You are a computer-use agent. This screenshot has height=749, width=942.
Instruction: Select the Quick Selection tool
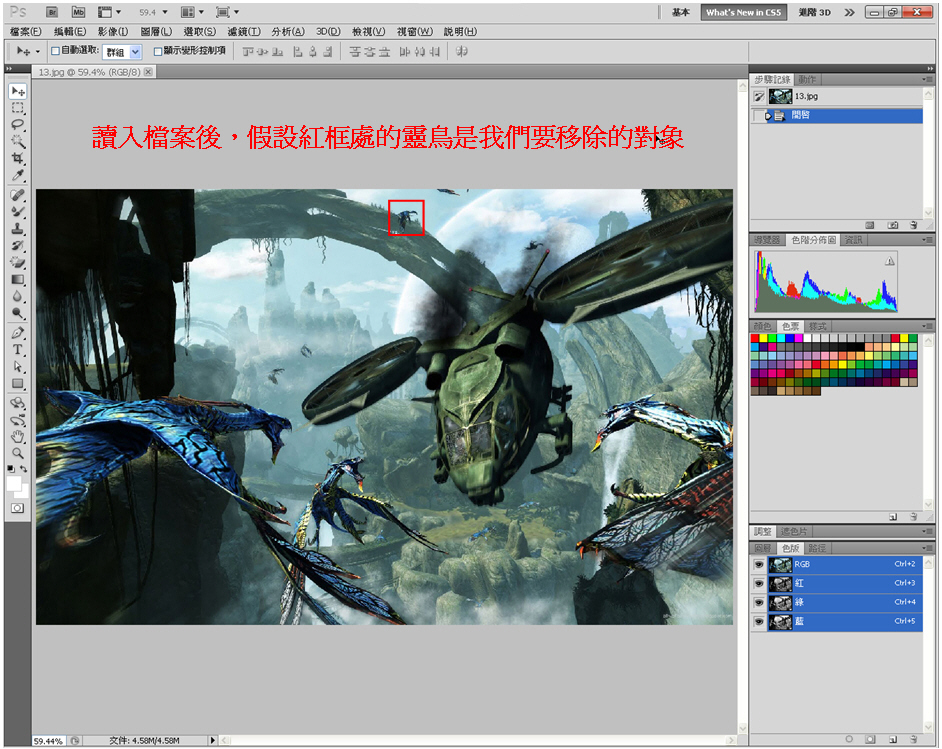click(x=17, y=142)
